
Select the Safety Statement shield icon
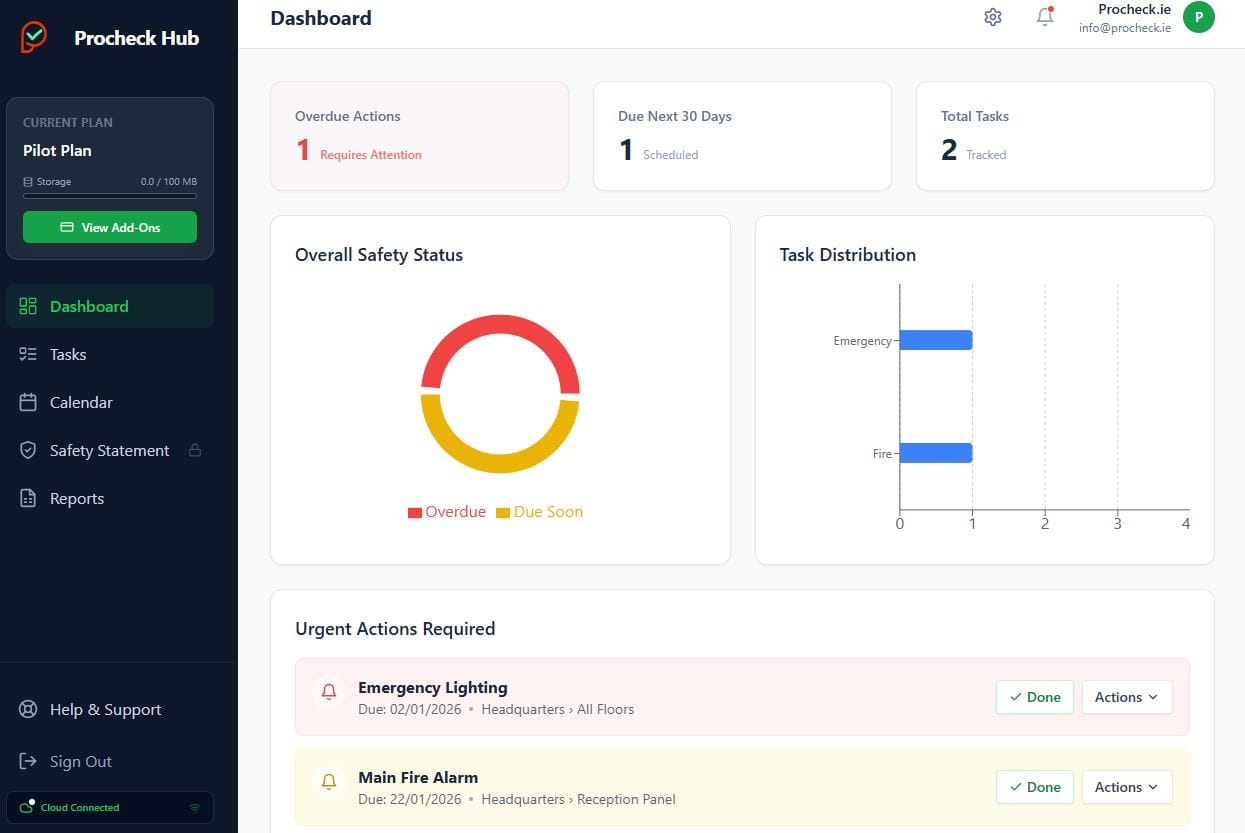tap(28, 450)
